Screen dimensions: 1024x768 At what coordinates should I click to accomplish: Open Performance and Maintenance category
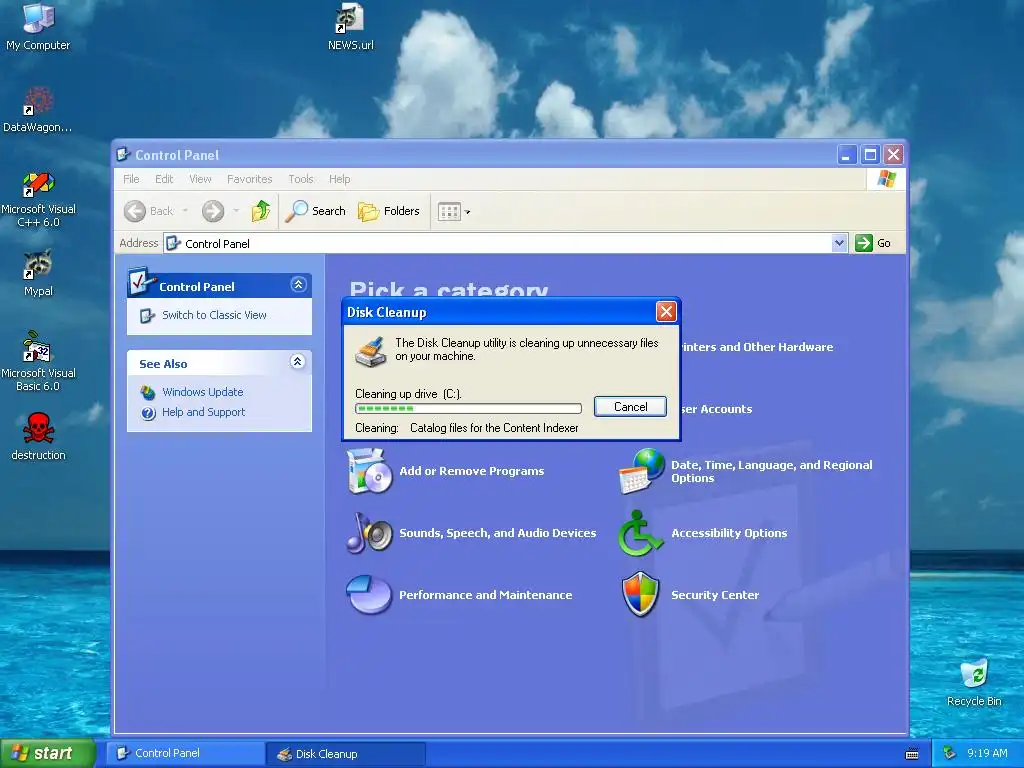tap(486, 595)
